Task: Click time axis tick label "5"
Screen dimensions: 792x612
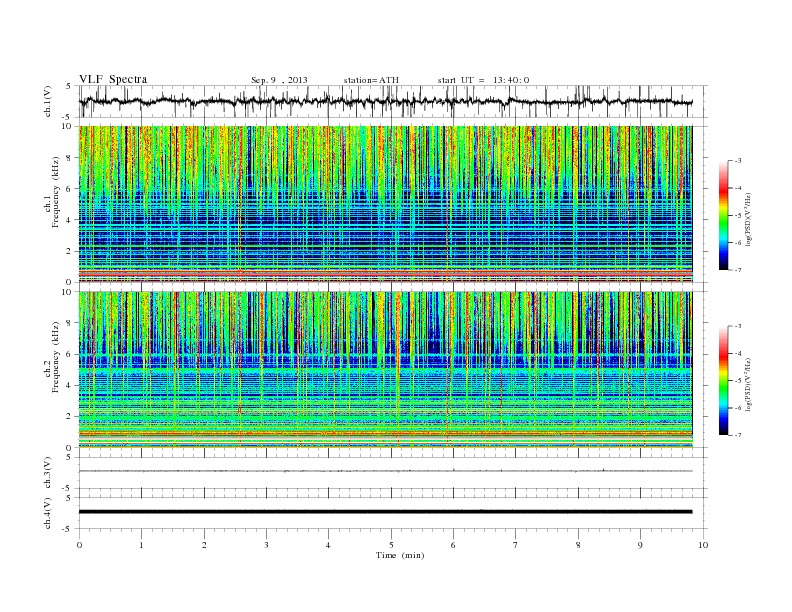Action: (x=391, y=545)
